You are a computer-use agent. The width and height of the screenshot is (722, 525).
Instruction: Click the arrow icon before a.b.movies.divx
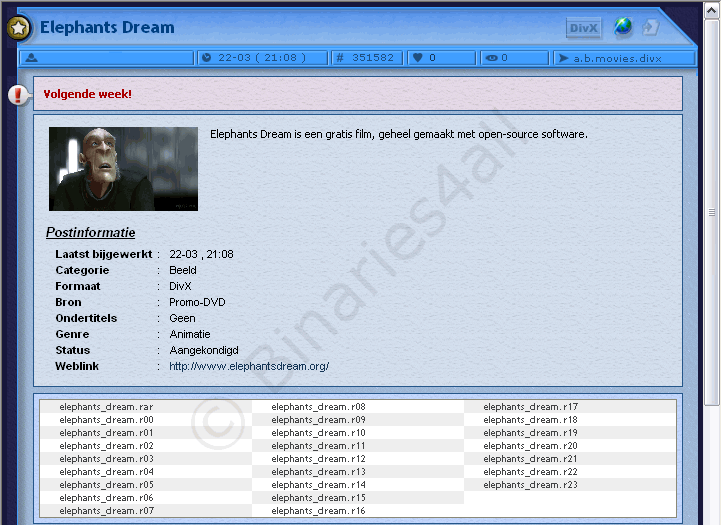pos(563,58)
